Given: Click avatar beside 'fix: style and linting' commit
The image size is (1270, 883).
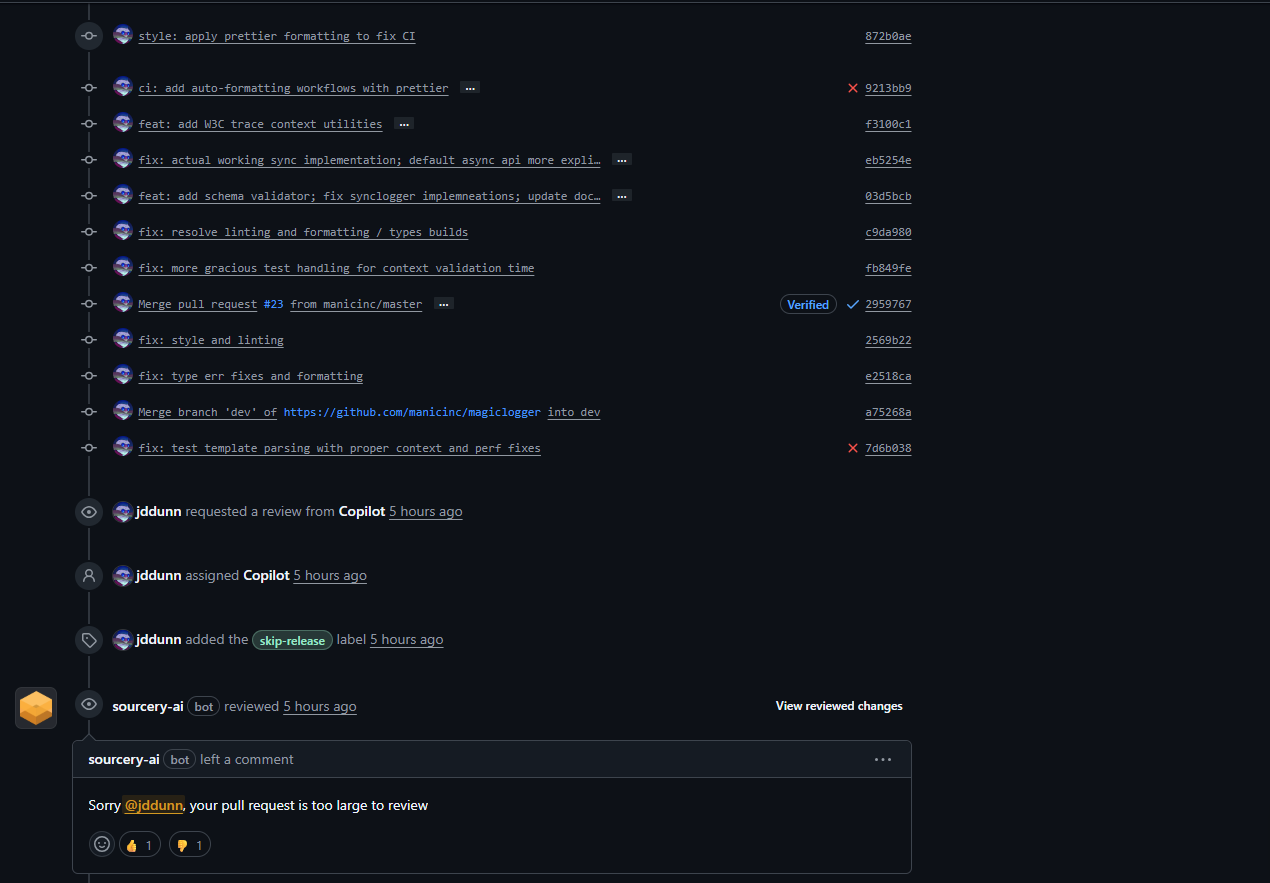Looking at the screenshot, I should [x=123, y=339].
